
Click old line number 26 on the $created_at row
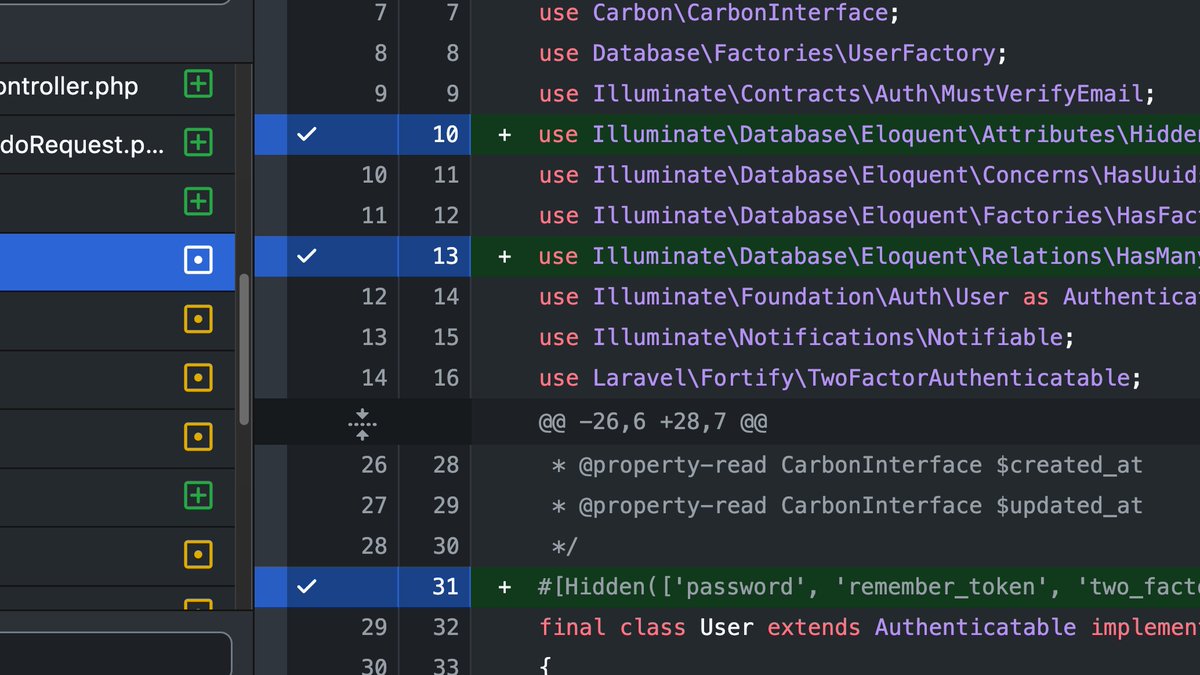coord(373,465)
